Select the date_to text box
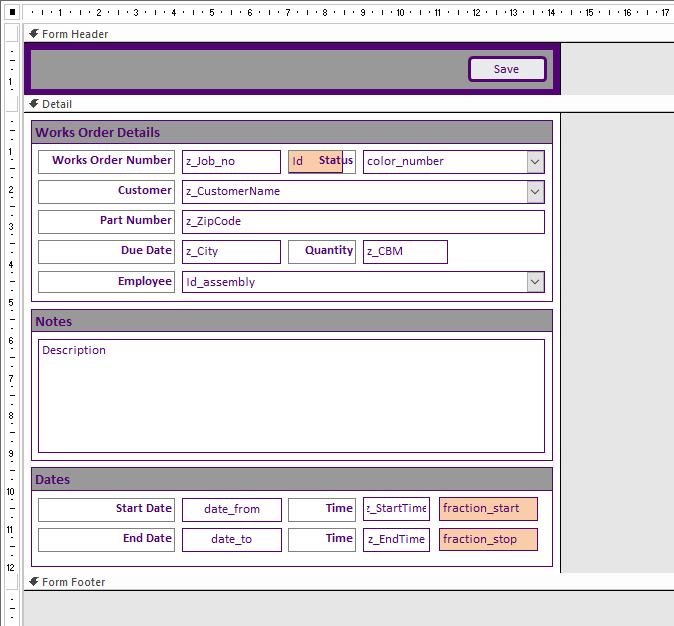Screen dimensions: 674x626 [x=232, y=540]
